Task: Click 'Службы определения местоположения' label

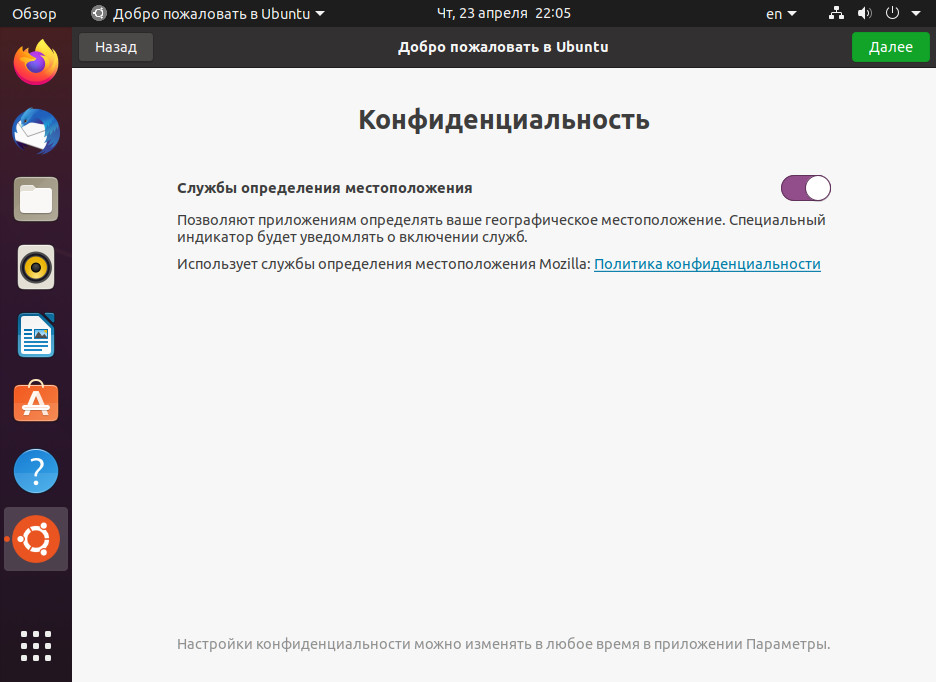Action: (x=325, y=188)
